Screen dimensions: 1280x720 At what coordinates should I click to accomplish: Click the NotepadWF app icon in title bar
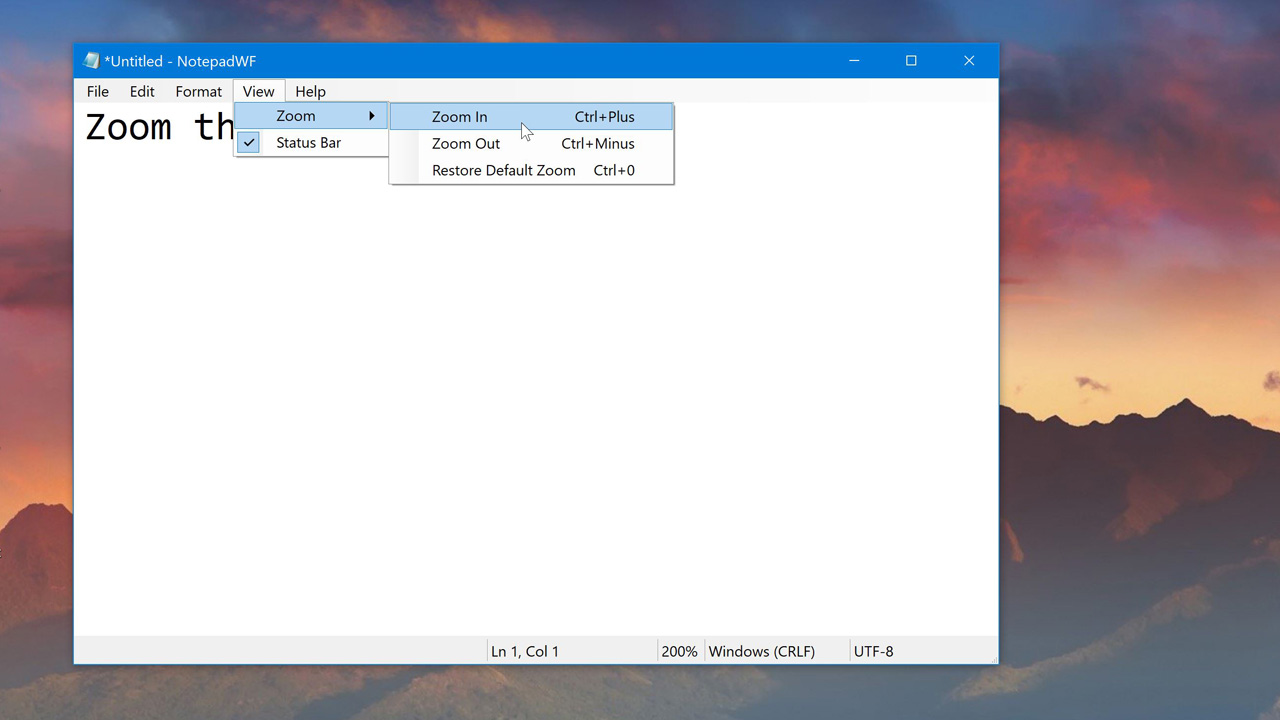[x=92, y=61]
